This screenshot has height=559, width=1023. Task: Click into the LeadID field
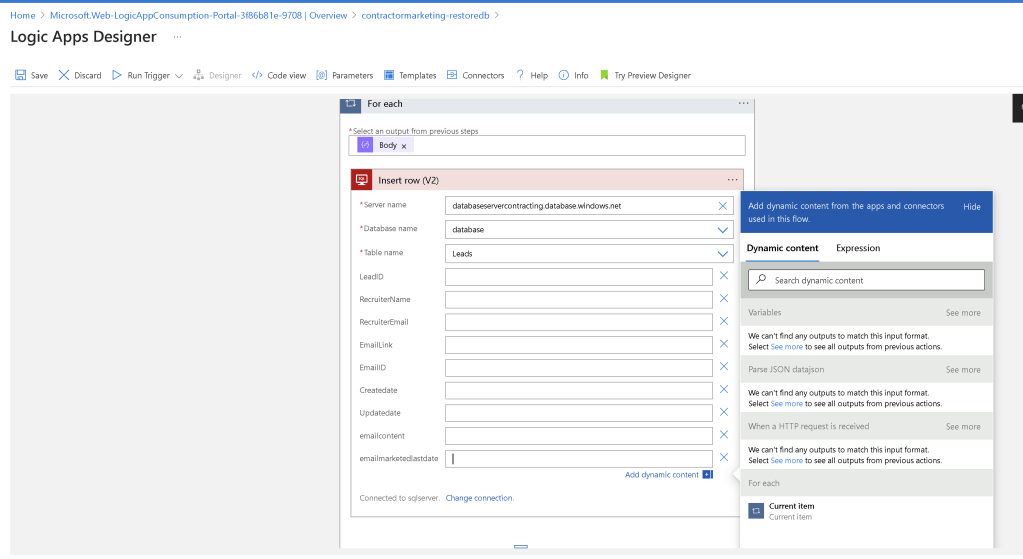579,277
